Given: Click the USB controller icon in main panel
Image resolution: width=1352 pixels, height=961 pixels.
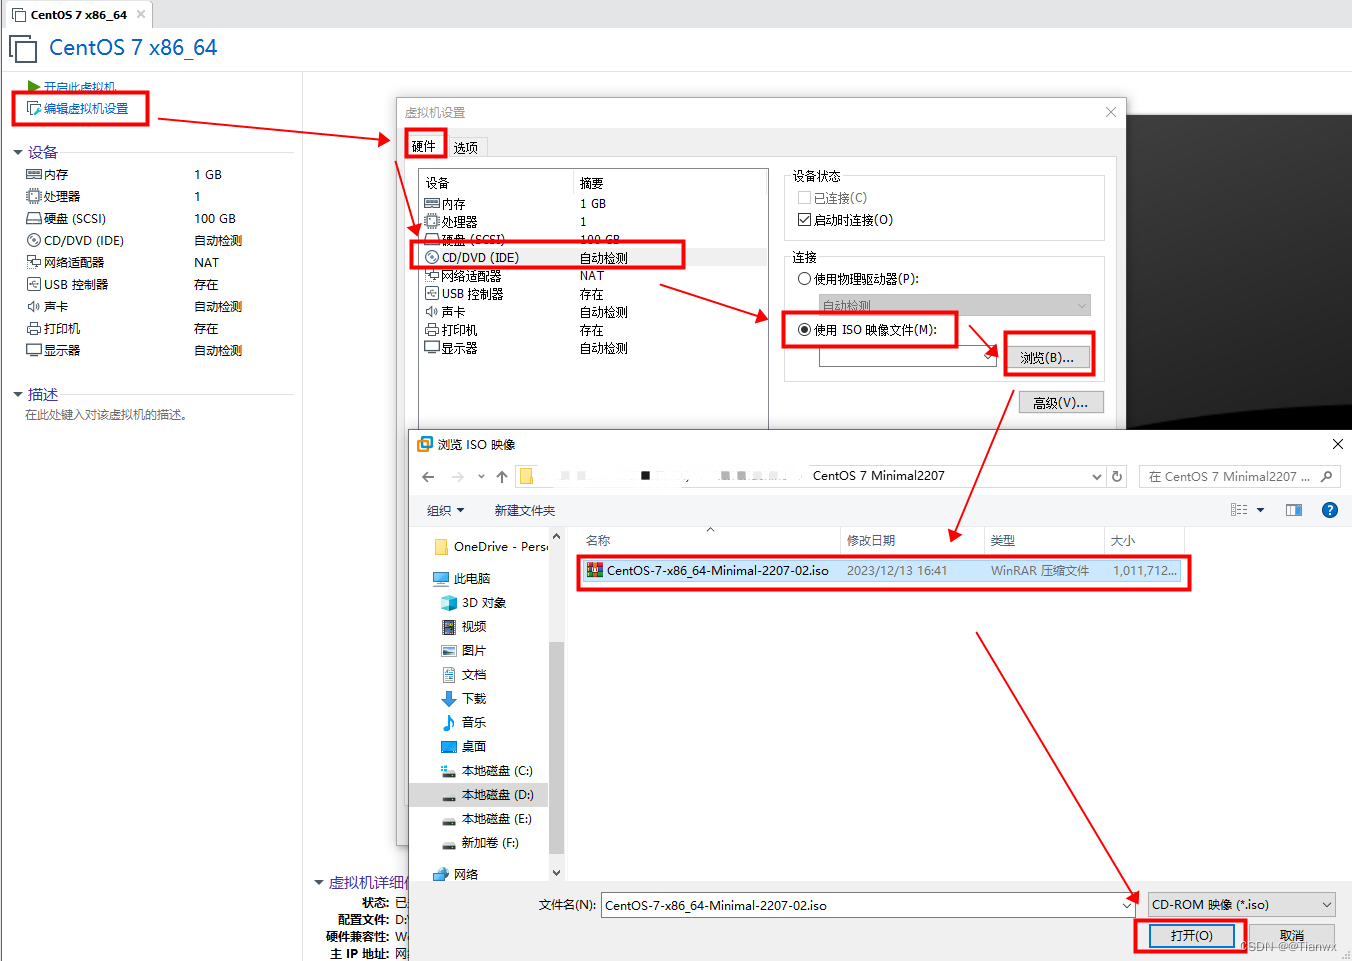Looking at the screenshot, I should coord(34,285).
